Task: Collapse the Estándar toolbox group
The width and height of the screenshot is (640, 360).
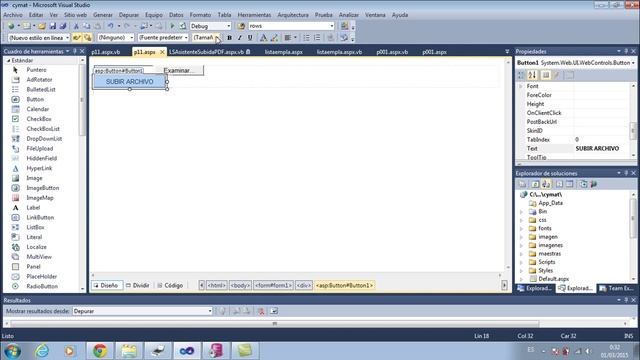Action: [x=9, y=60]
